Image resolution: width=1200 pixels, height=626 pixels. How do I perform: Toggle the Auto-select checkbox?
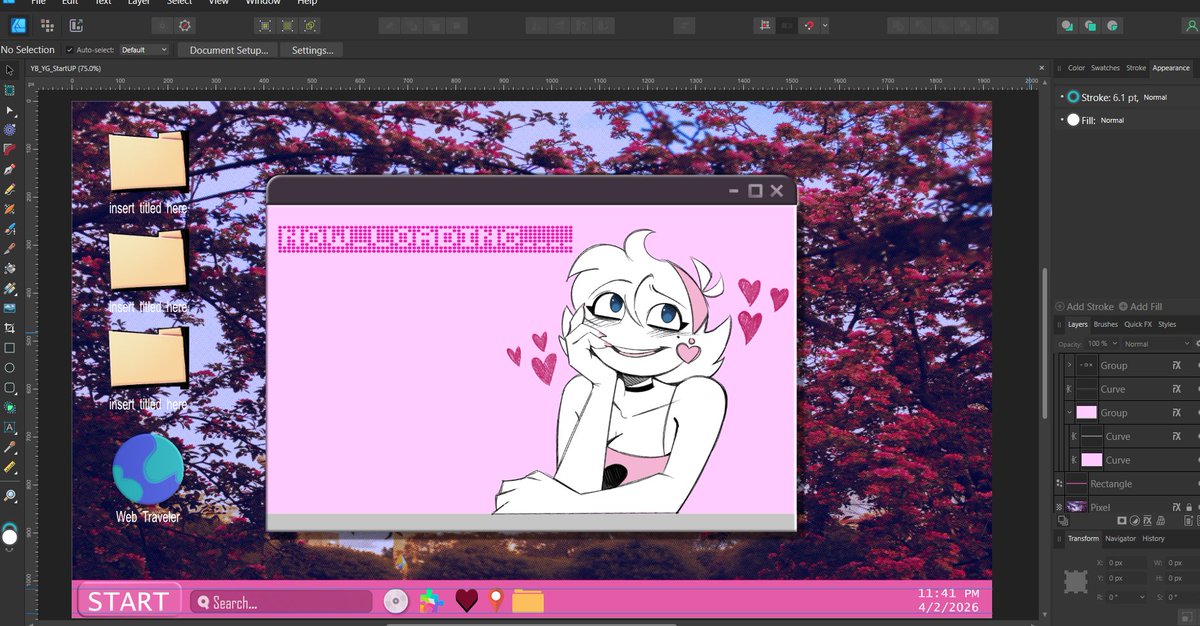(69, 49)
